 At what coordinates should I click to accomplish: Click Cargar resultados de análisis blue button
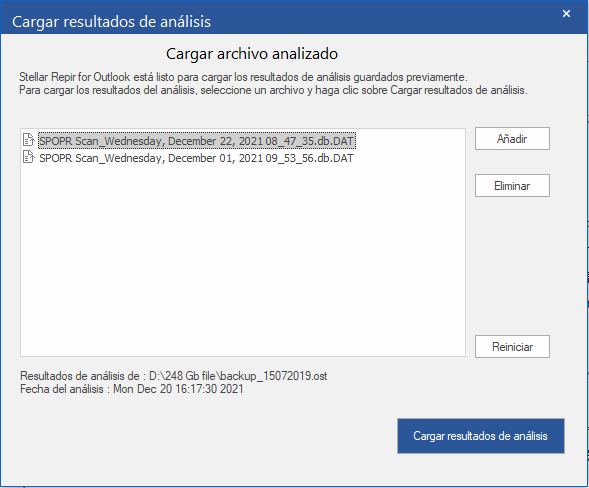coord(480,436)
